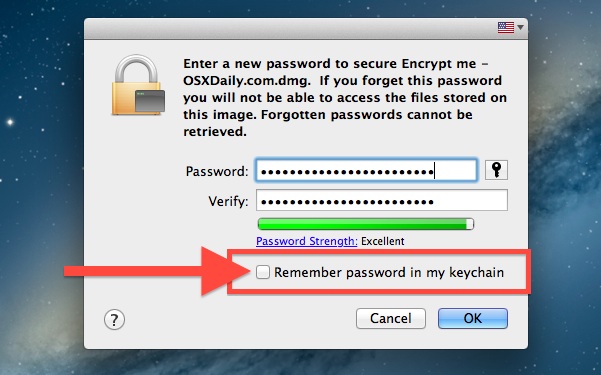Click the US flag input source icon
Screen dimensions: 601x375
pos(506,28)
